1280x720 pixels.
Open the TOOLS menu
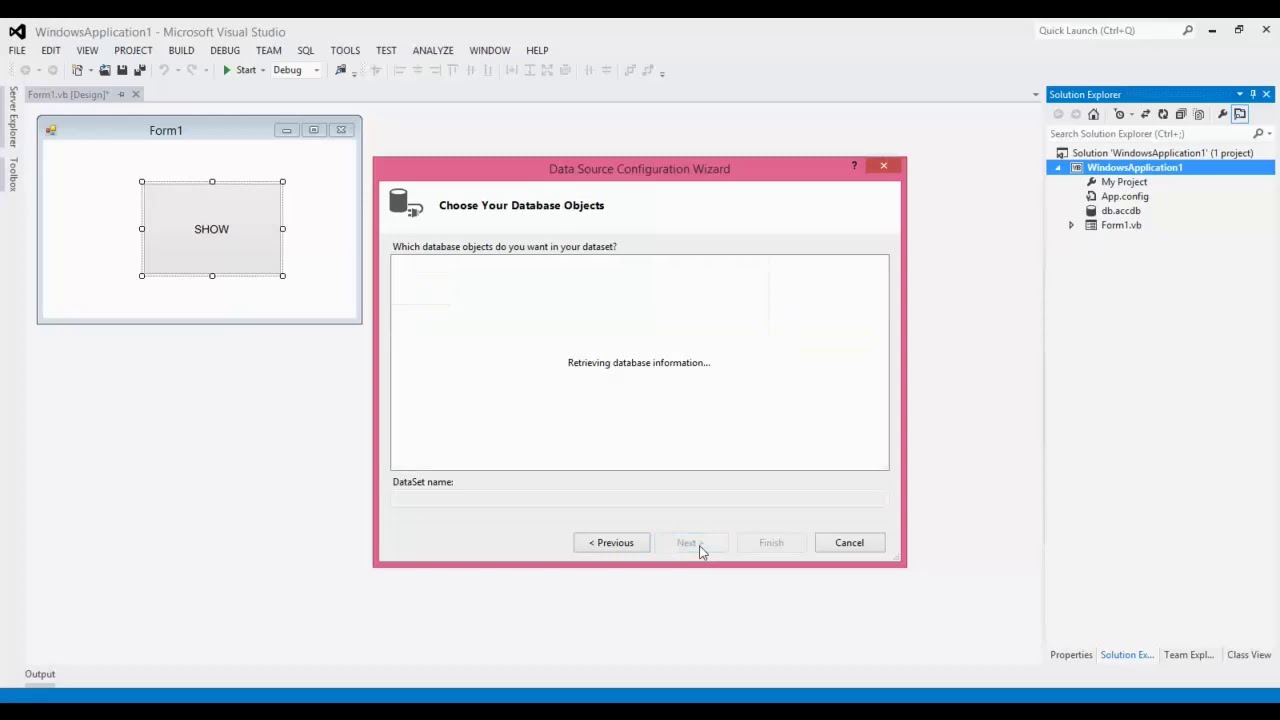(x=345, y=50)
